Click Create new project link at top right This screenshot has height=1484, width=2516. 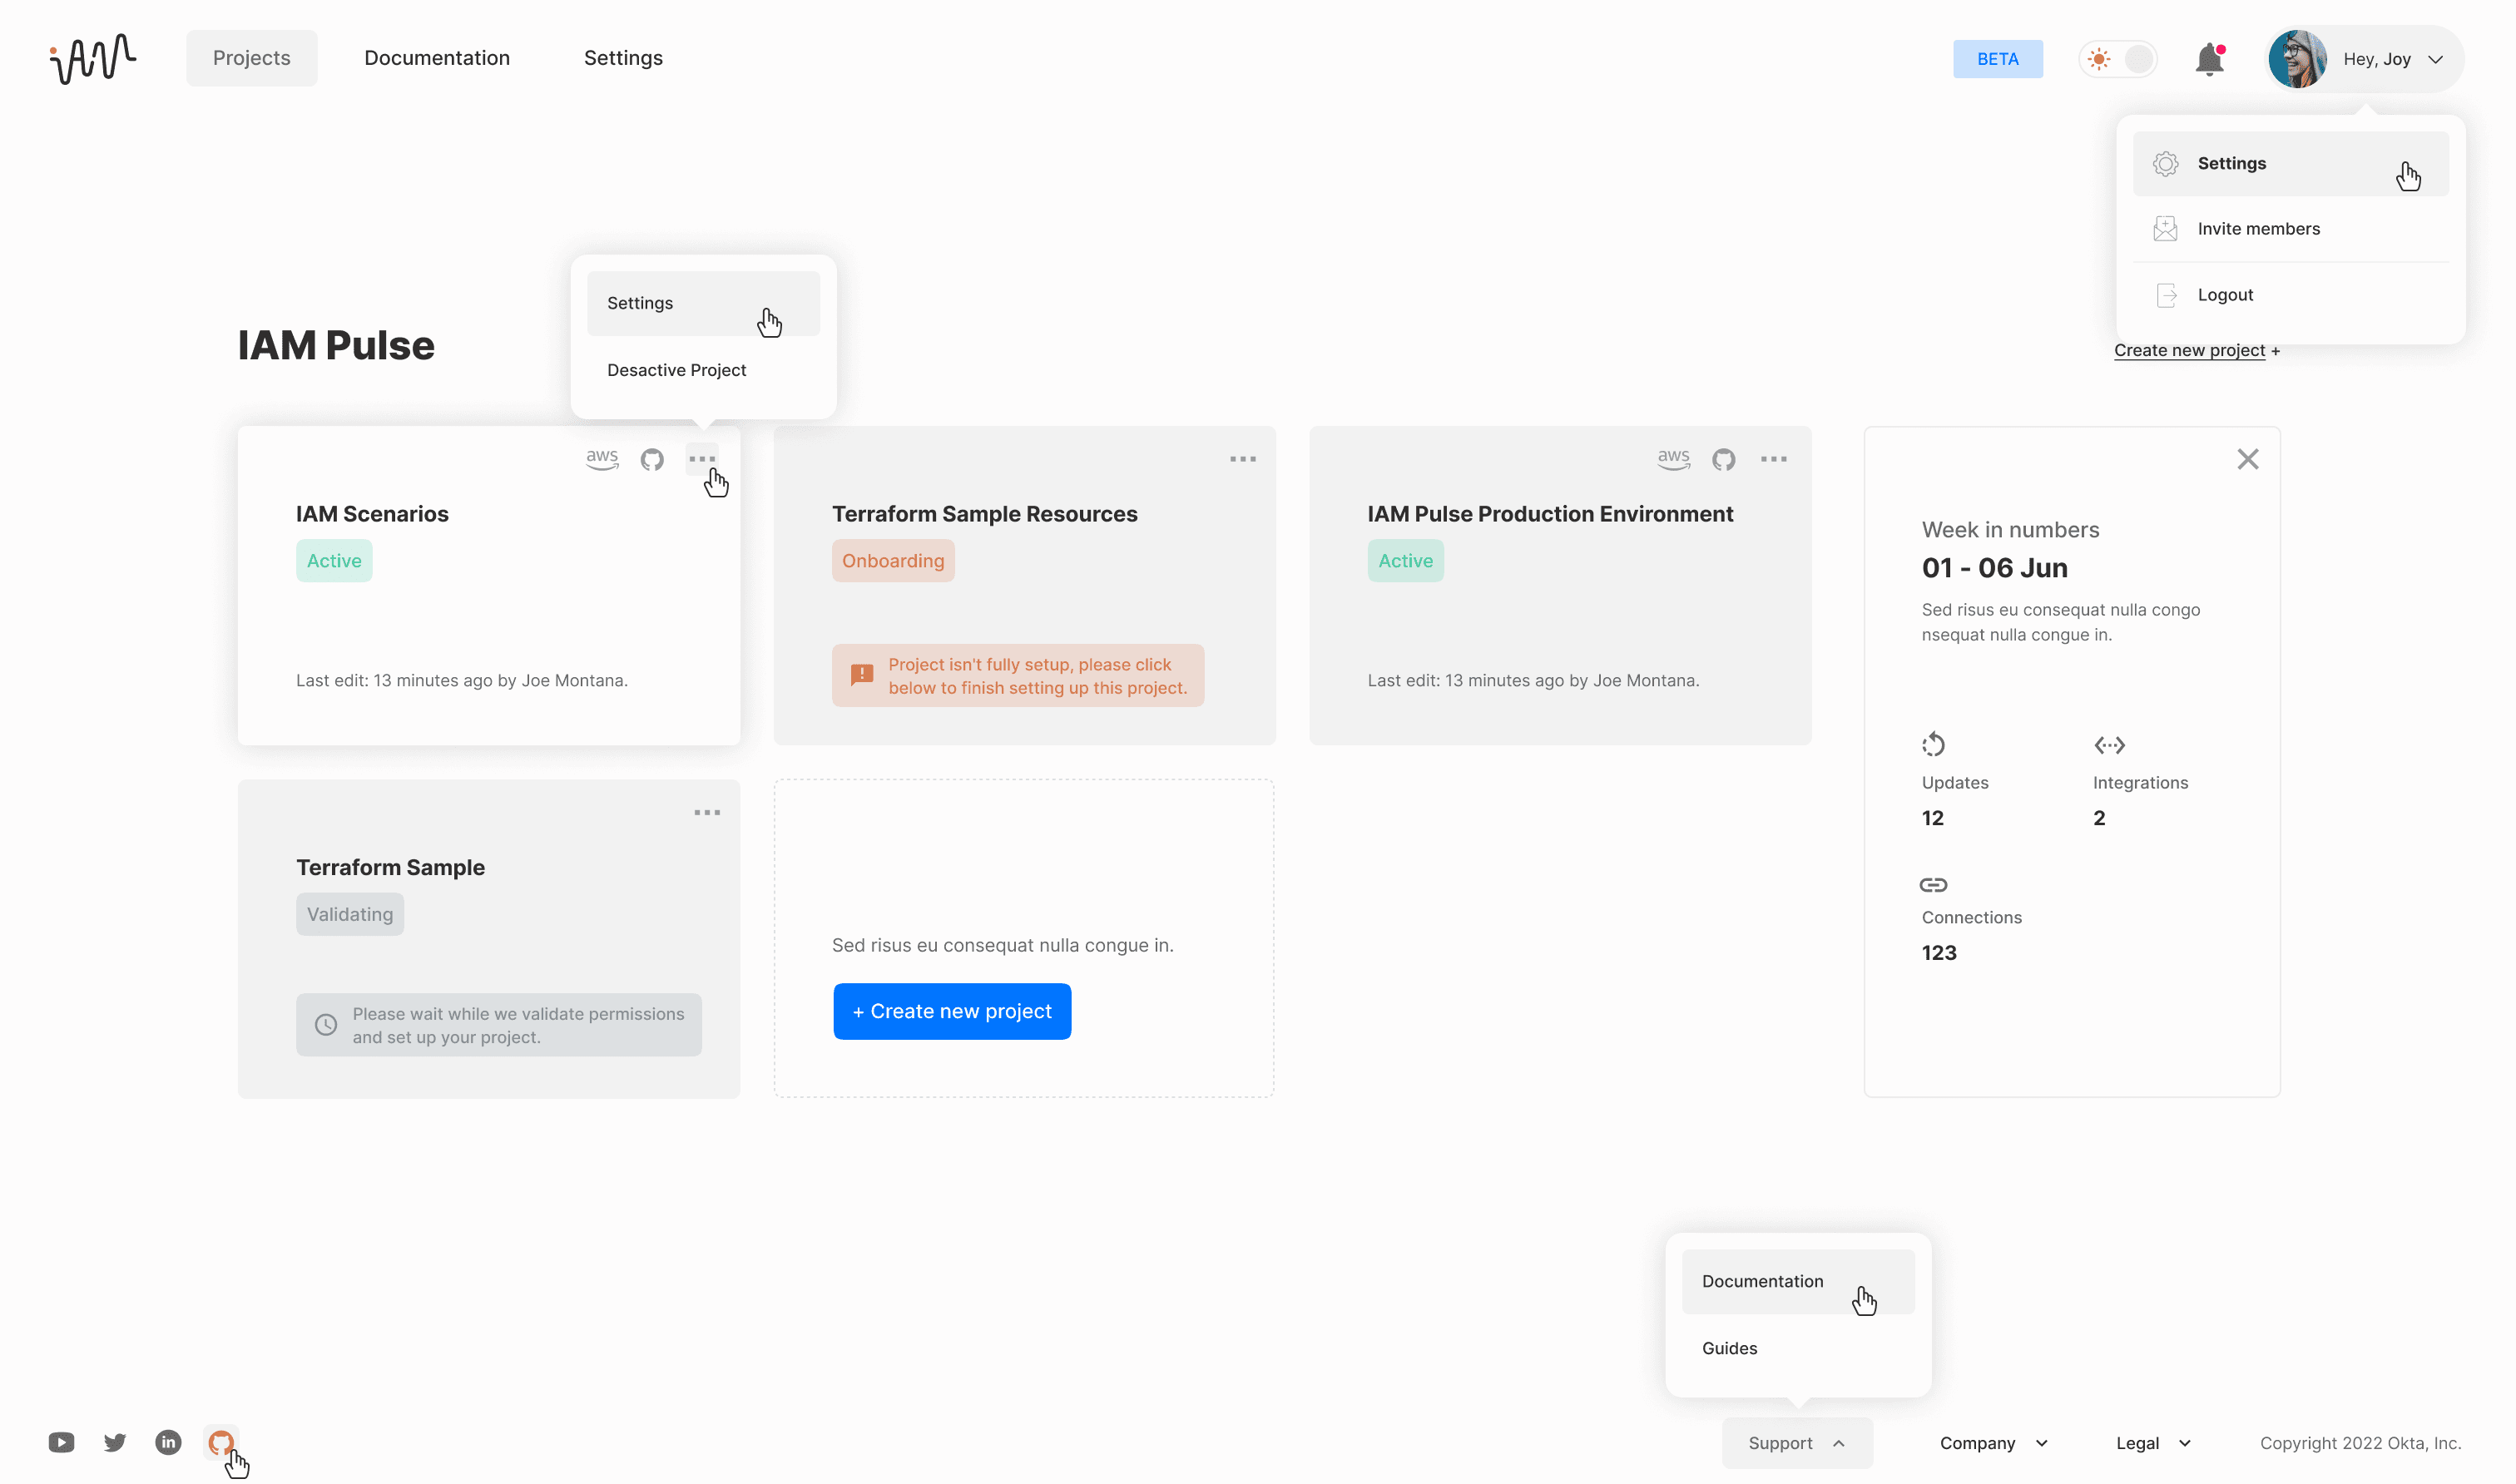tap(2189, 350)
